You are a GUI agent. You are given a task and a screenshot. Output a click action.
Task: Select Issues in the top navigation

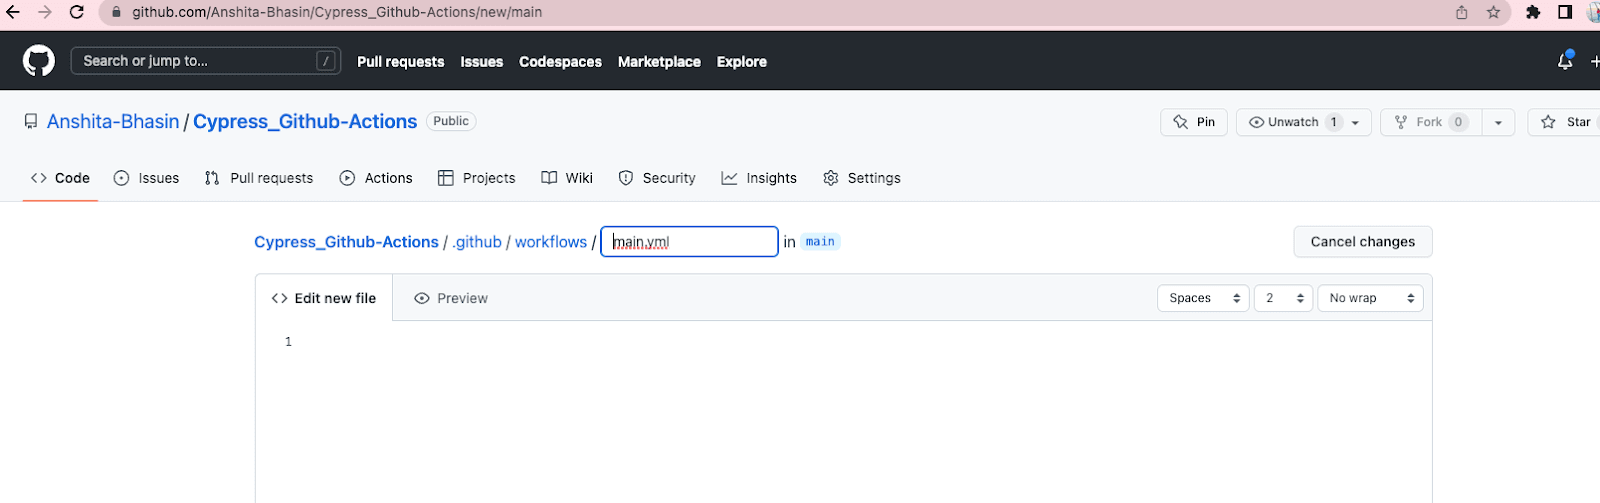point(482,61)
